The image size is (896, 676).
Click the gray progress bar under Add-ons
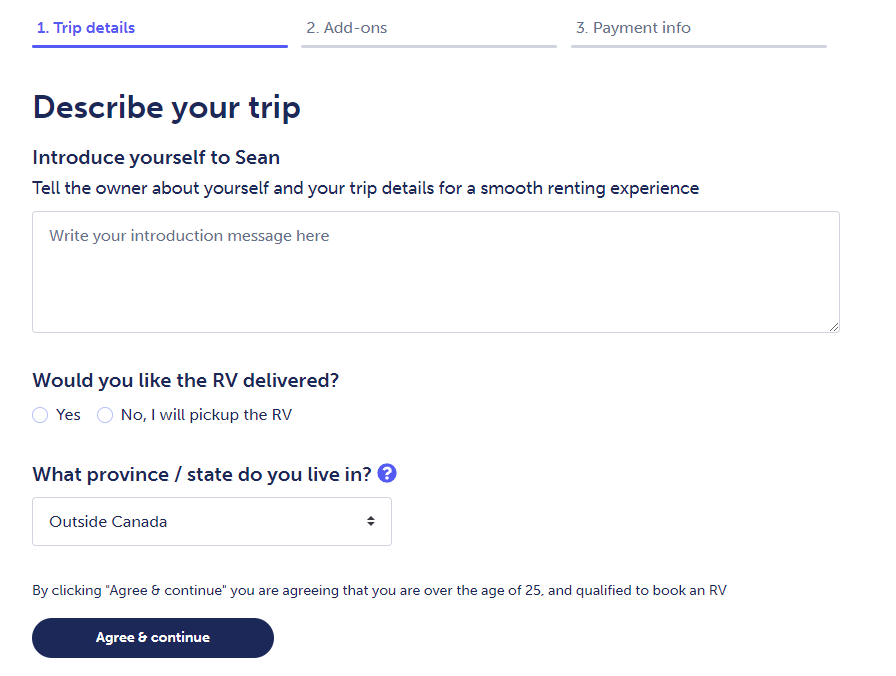(x=429, y=46)
